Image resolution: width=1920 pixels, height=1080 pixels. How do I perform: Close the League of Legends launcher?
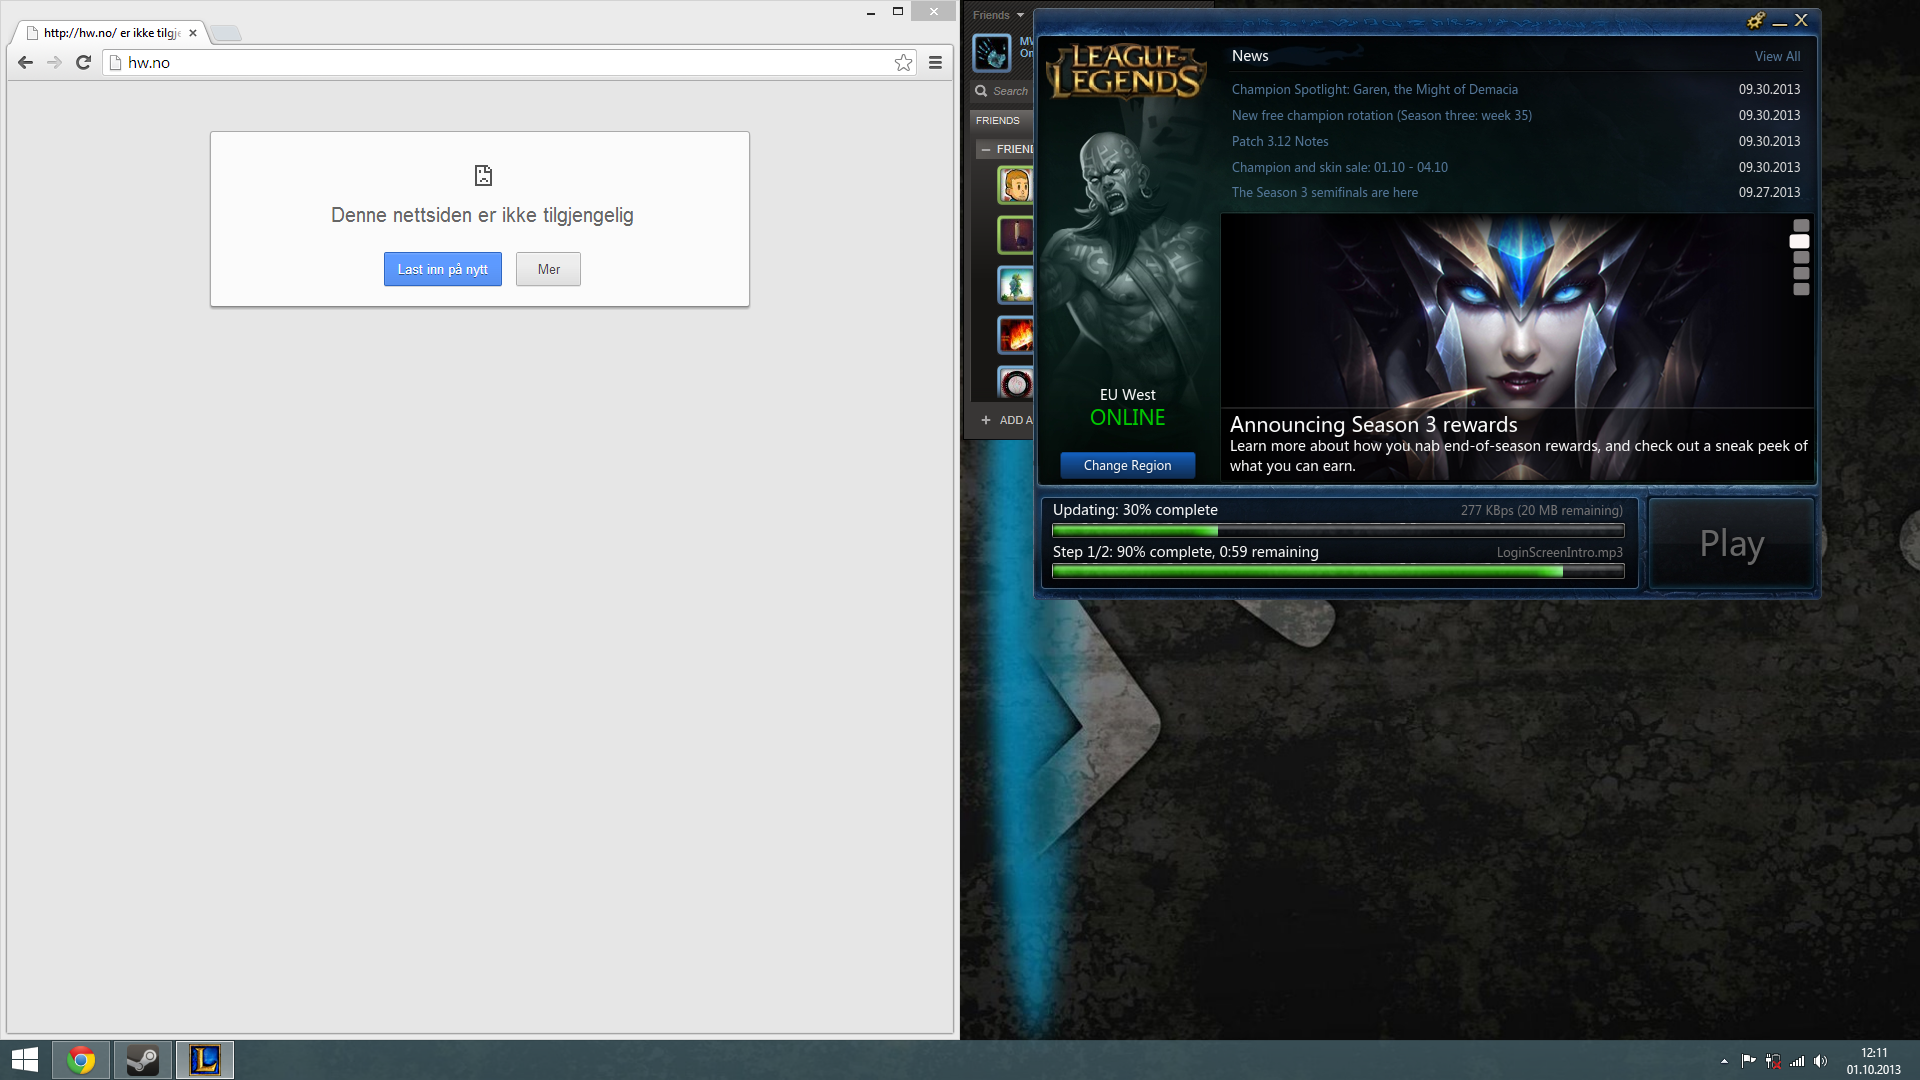(1801, 20)
